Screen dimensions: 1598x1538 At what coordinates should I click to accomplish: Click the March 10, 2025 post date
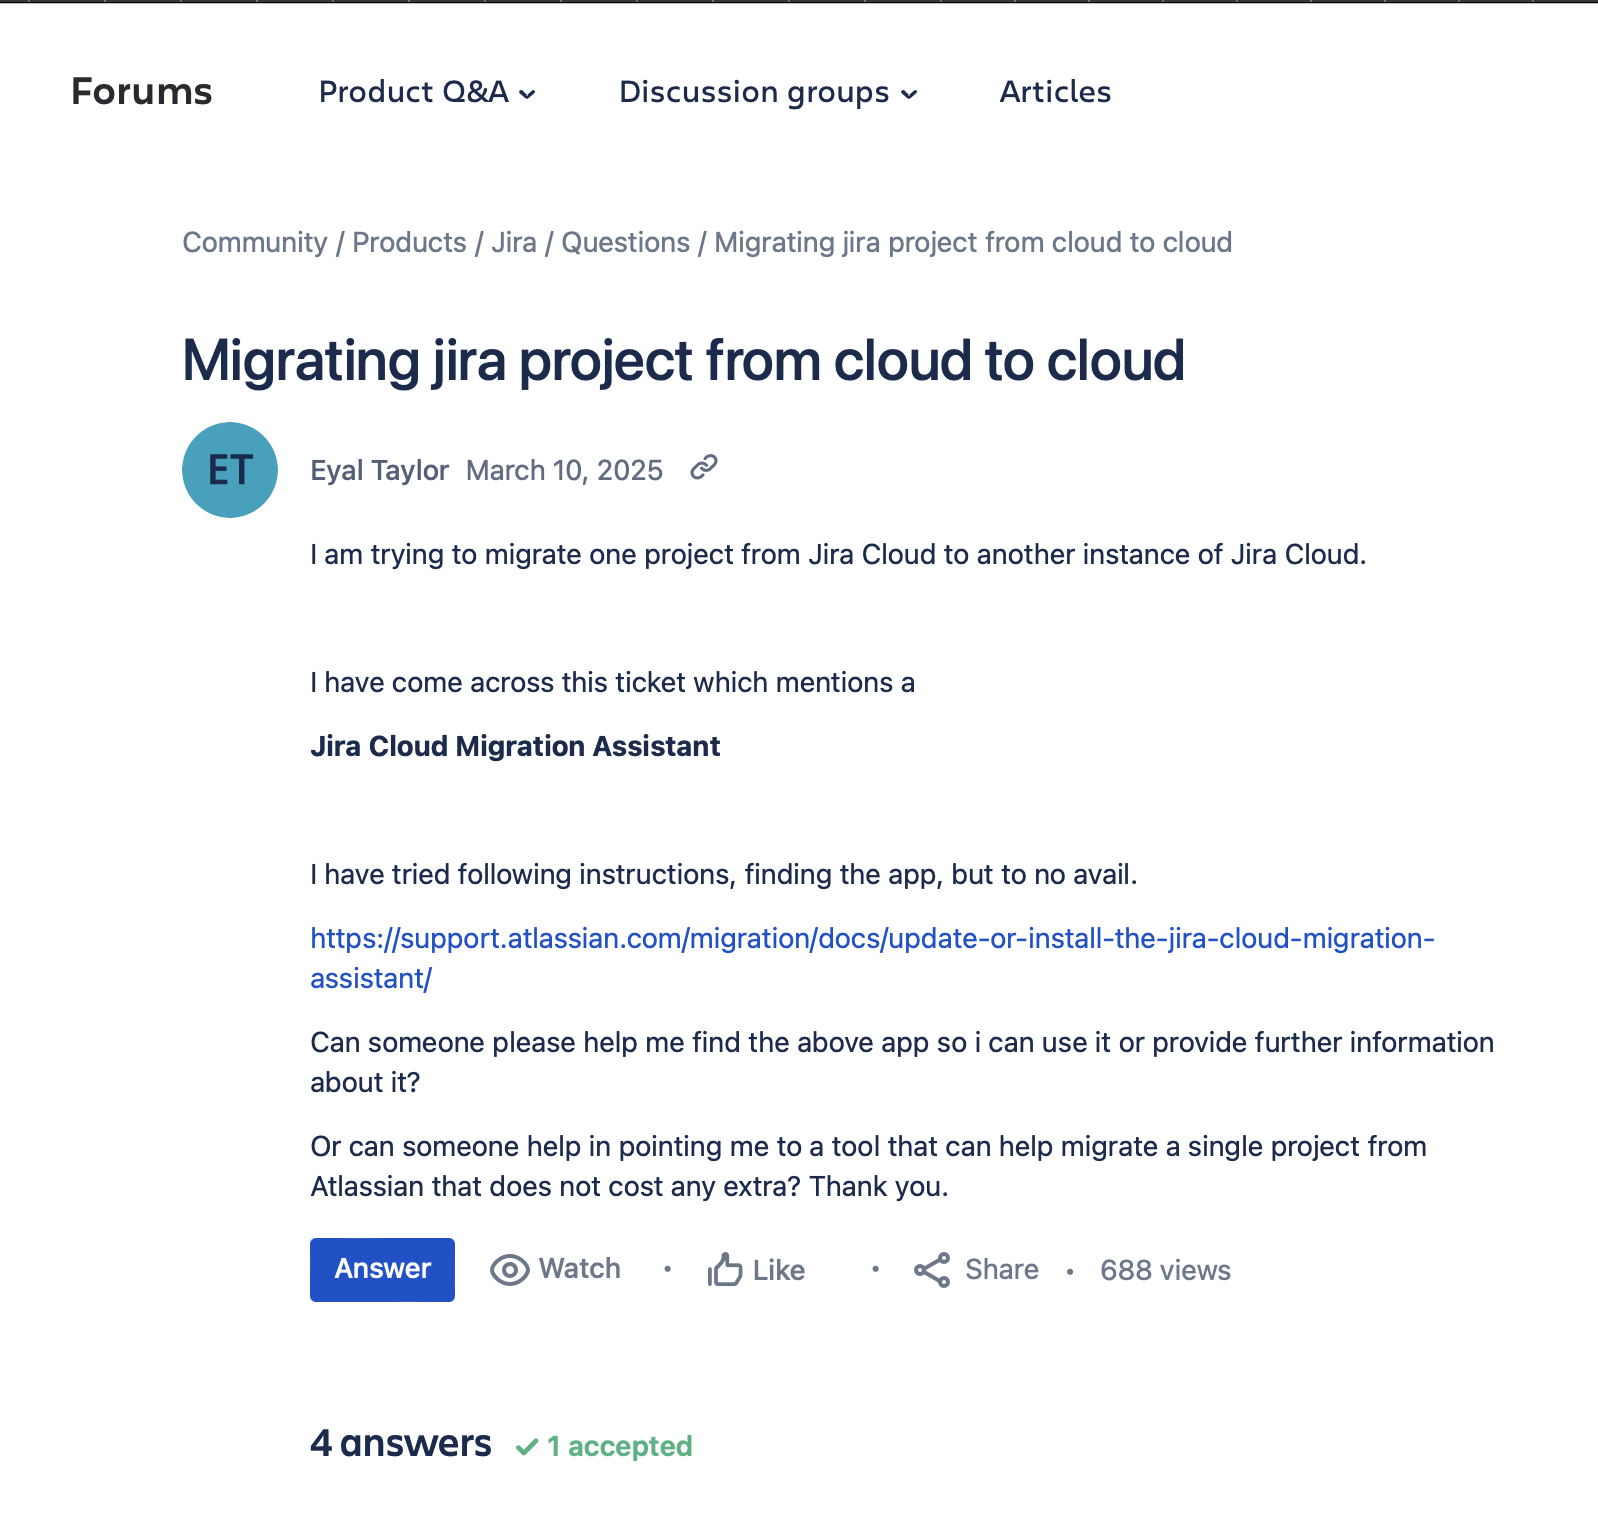pyautogui.click(x=565, y=470)
